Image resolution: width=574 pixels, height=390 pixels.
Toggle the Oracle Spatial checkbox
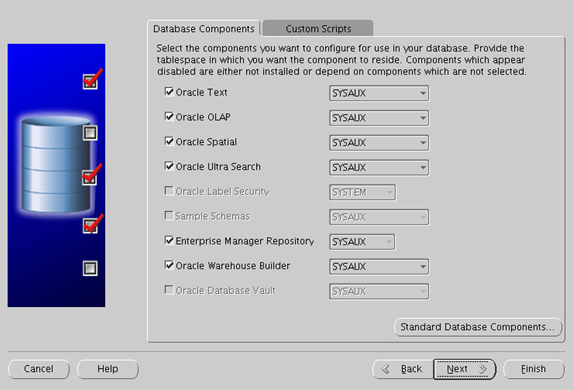(x=169, y=141)
